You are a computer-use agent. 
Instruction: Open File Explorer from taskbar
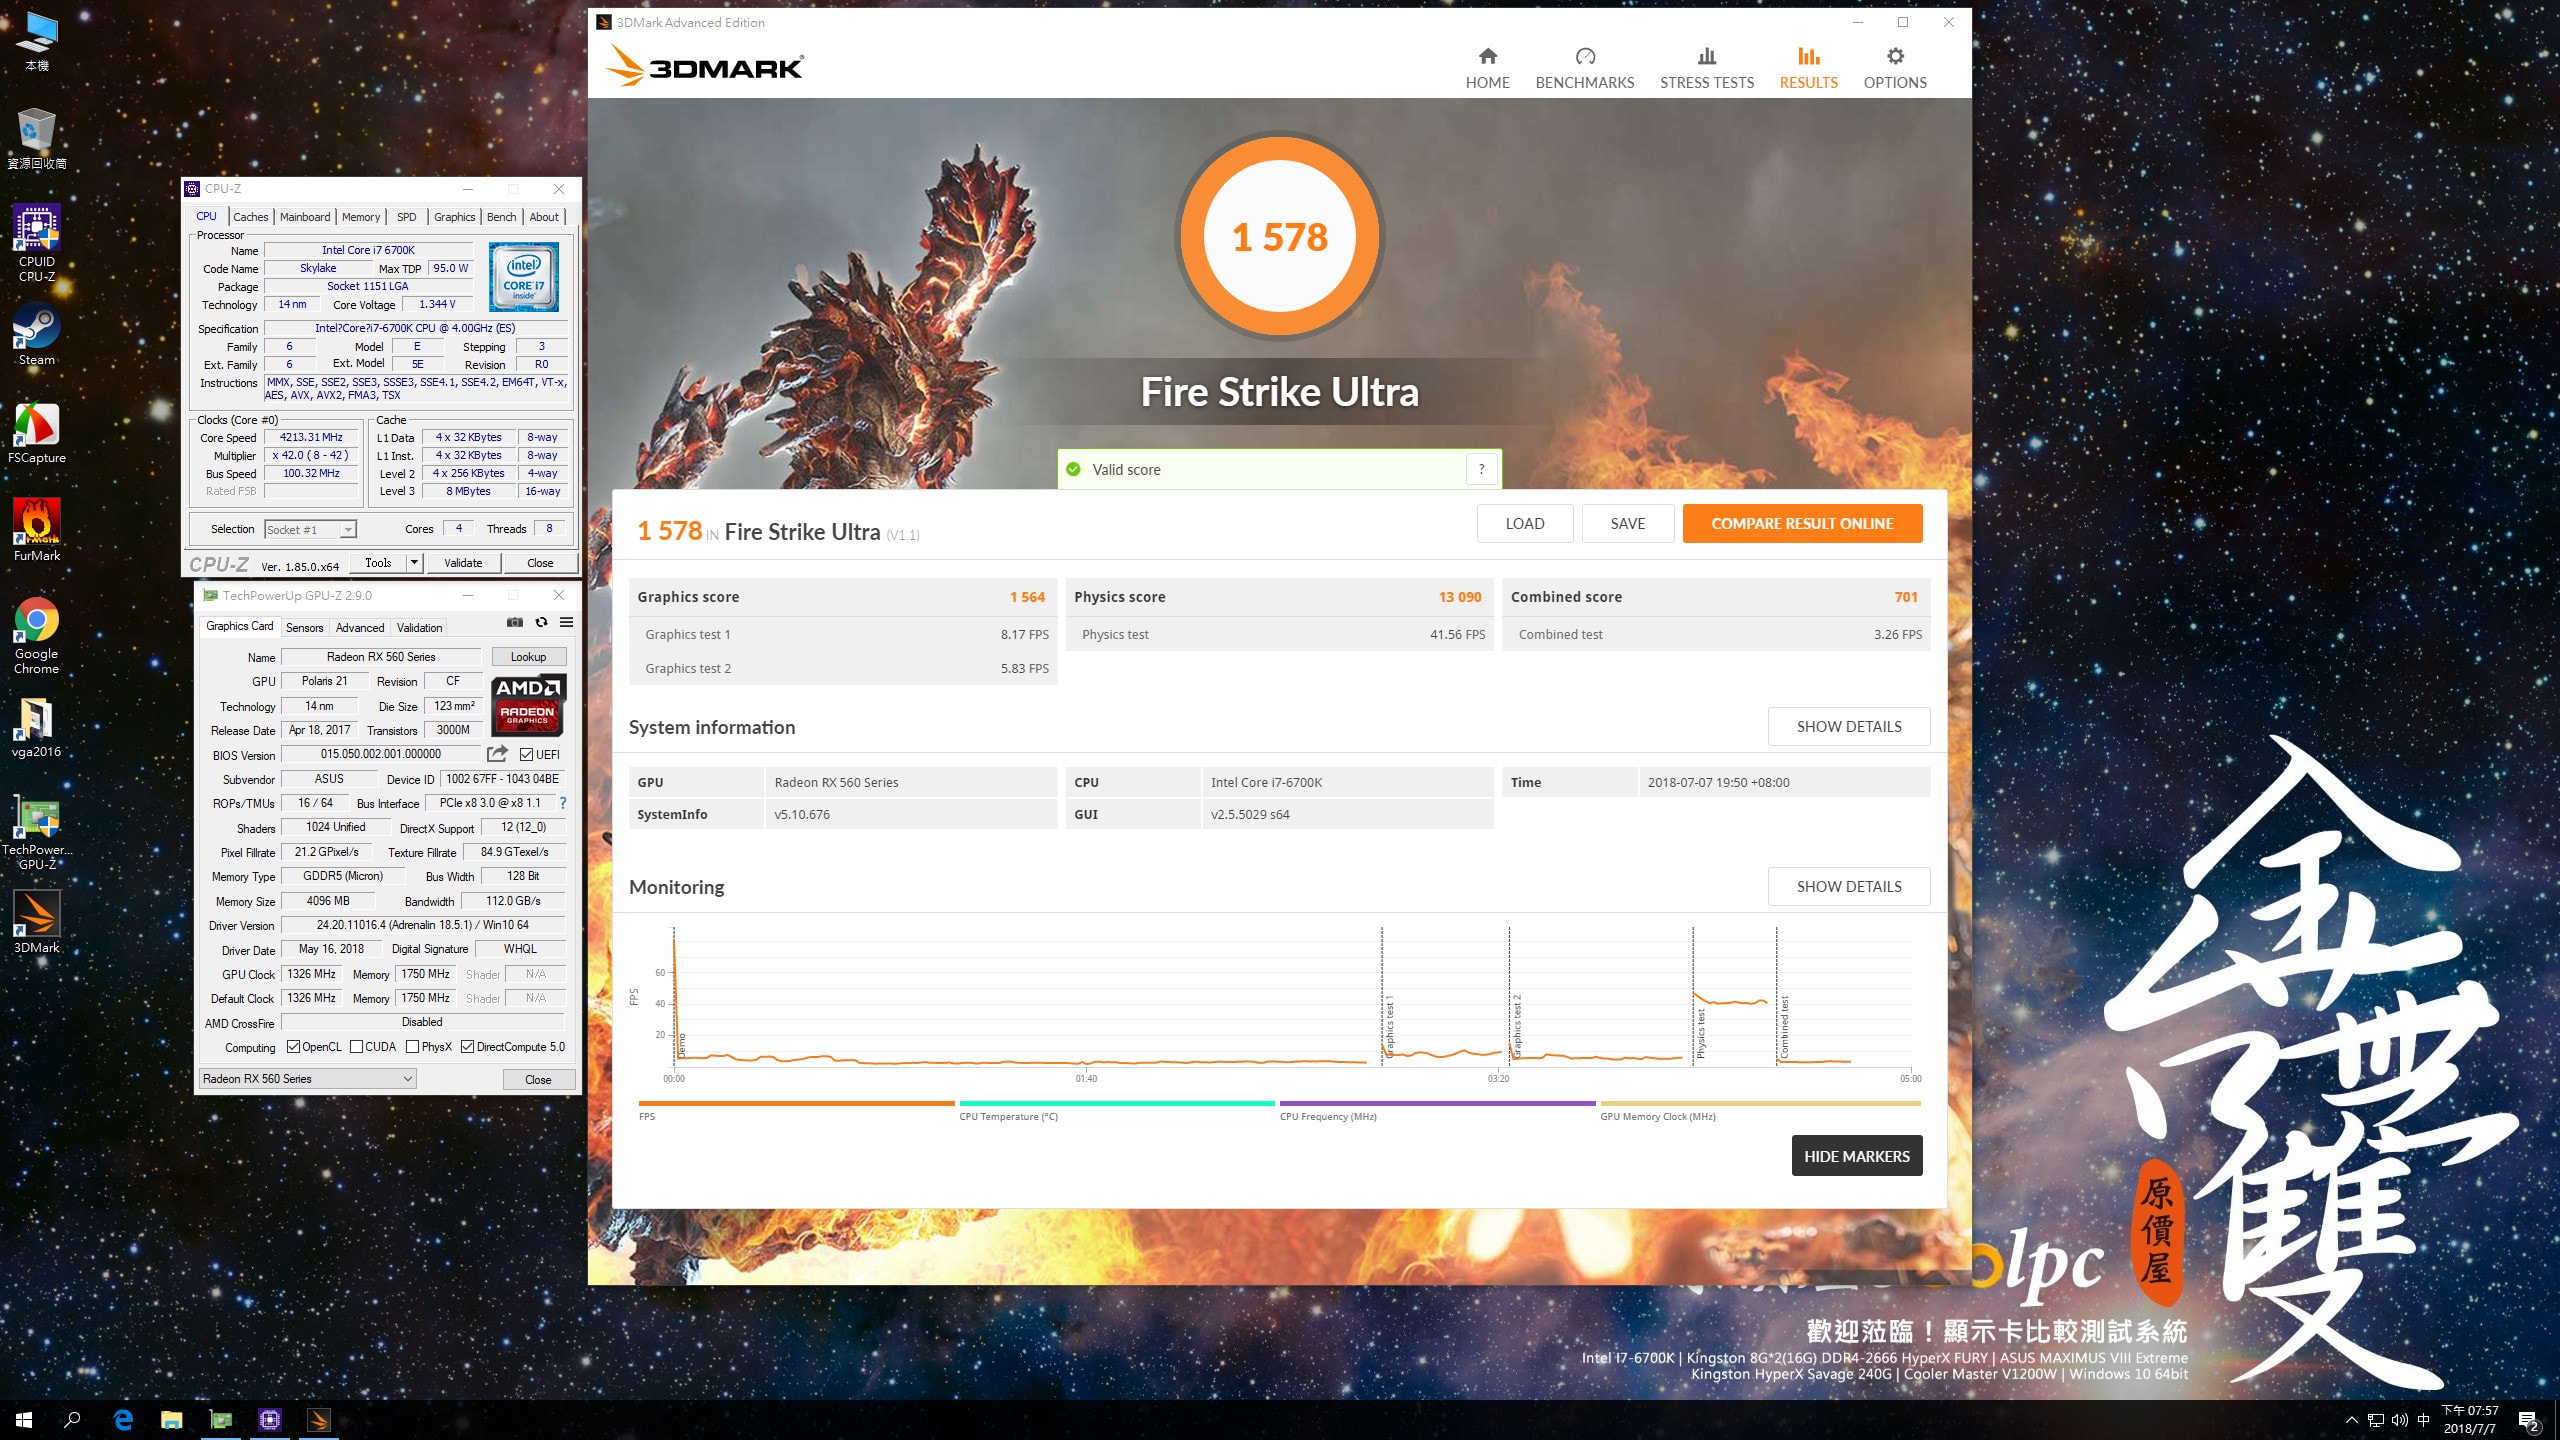(172, 1420)
